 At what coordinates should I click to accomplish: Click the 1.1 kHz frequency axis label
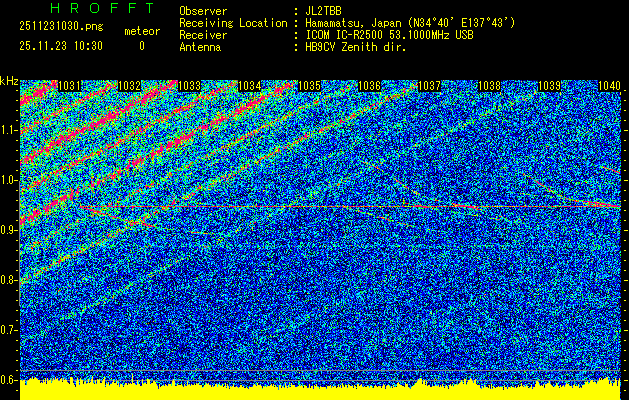[x=9, y=130]
